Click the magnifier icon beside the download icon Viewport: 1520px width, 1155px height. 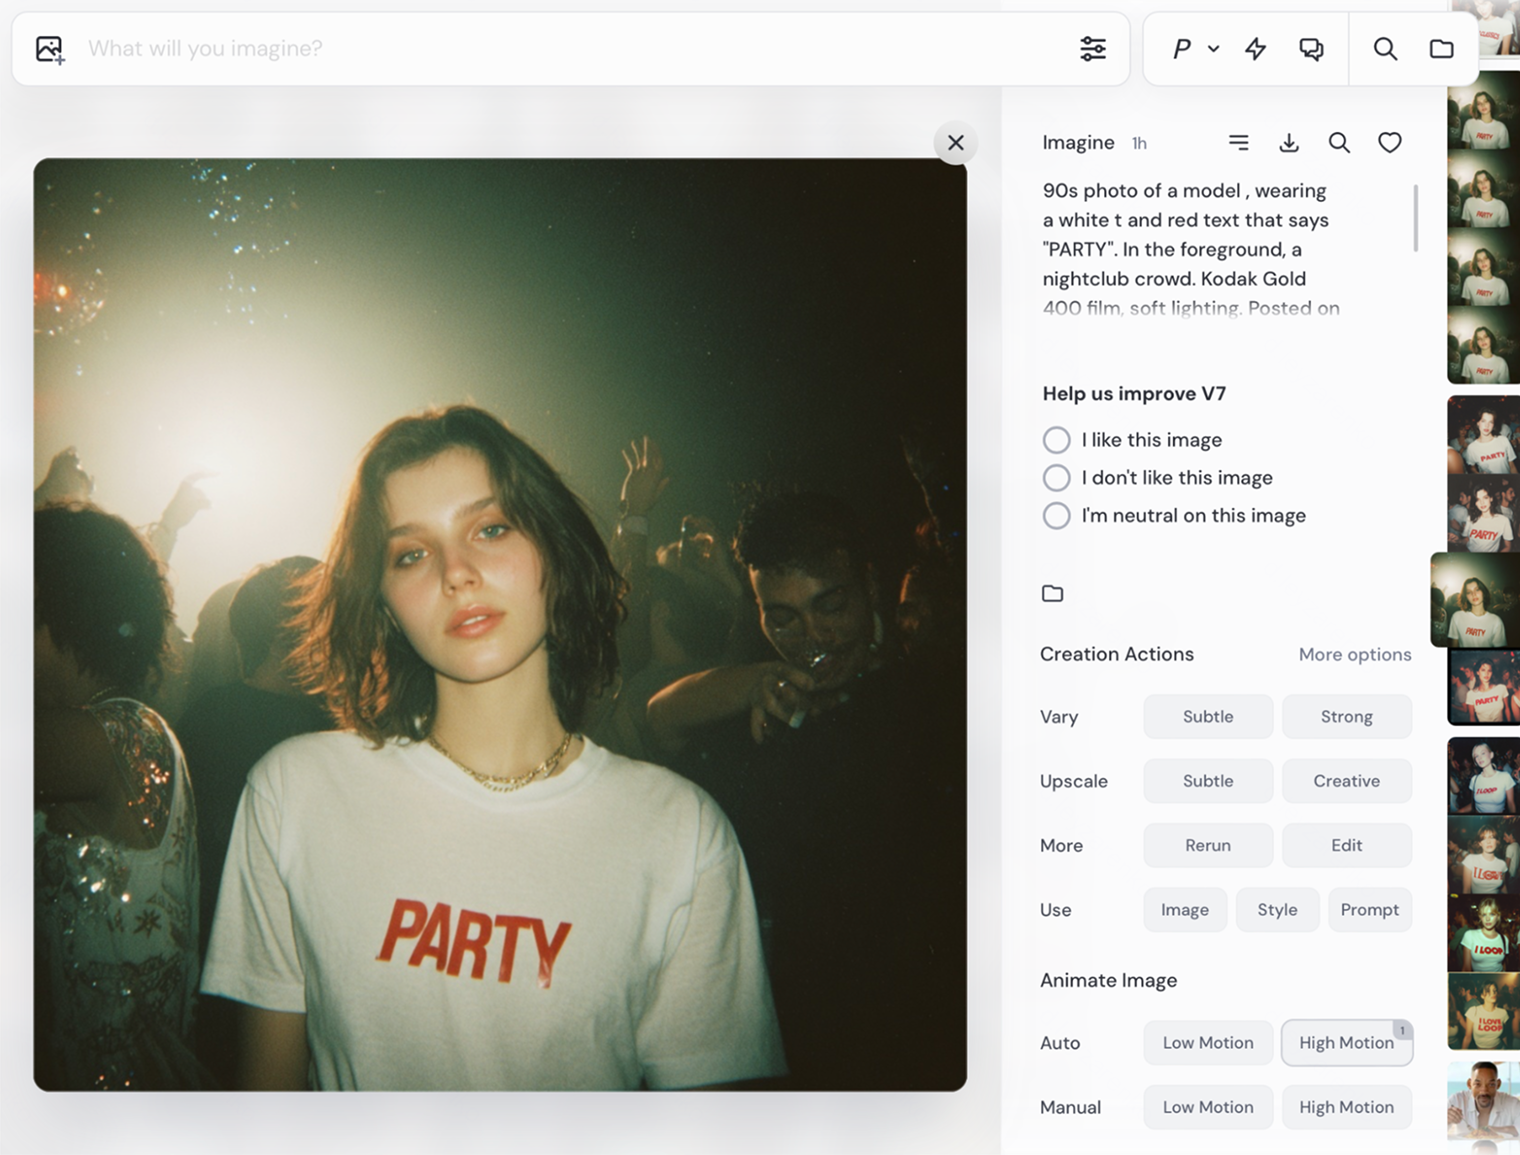(x=1339, y=143)
